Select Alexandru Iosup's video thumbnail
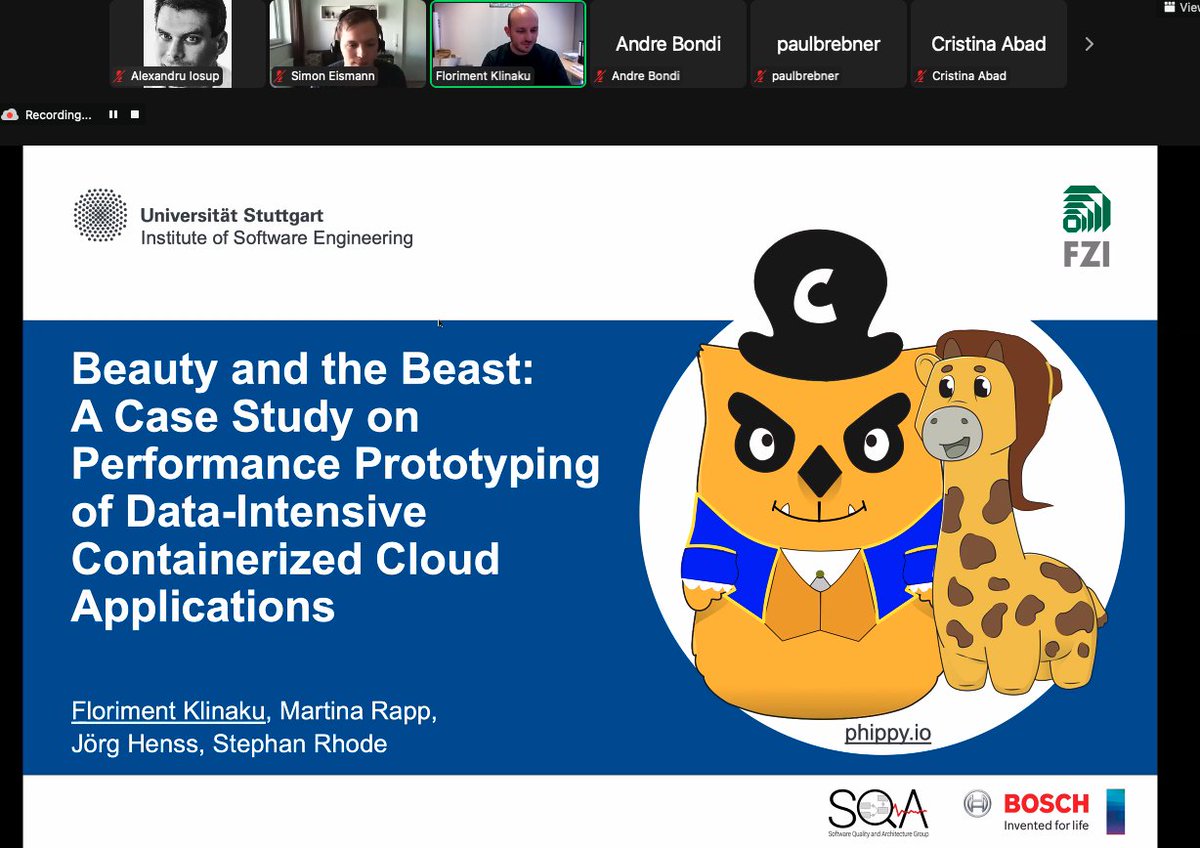The height and width of the screenshot is (848, 1200). [x=187, y=43]
